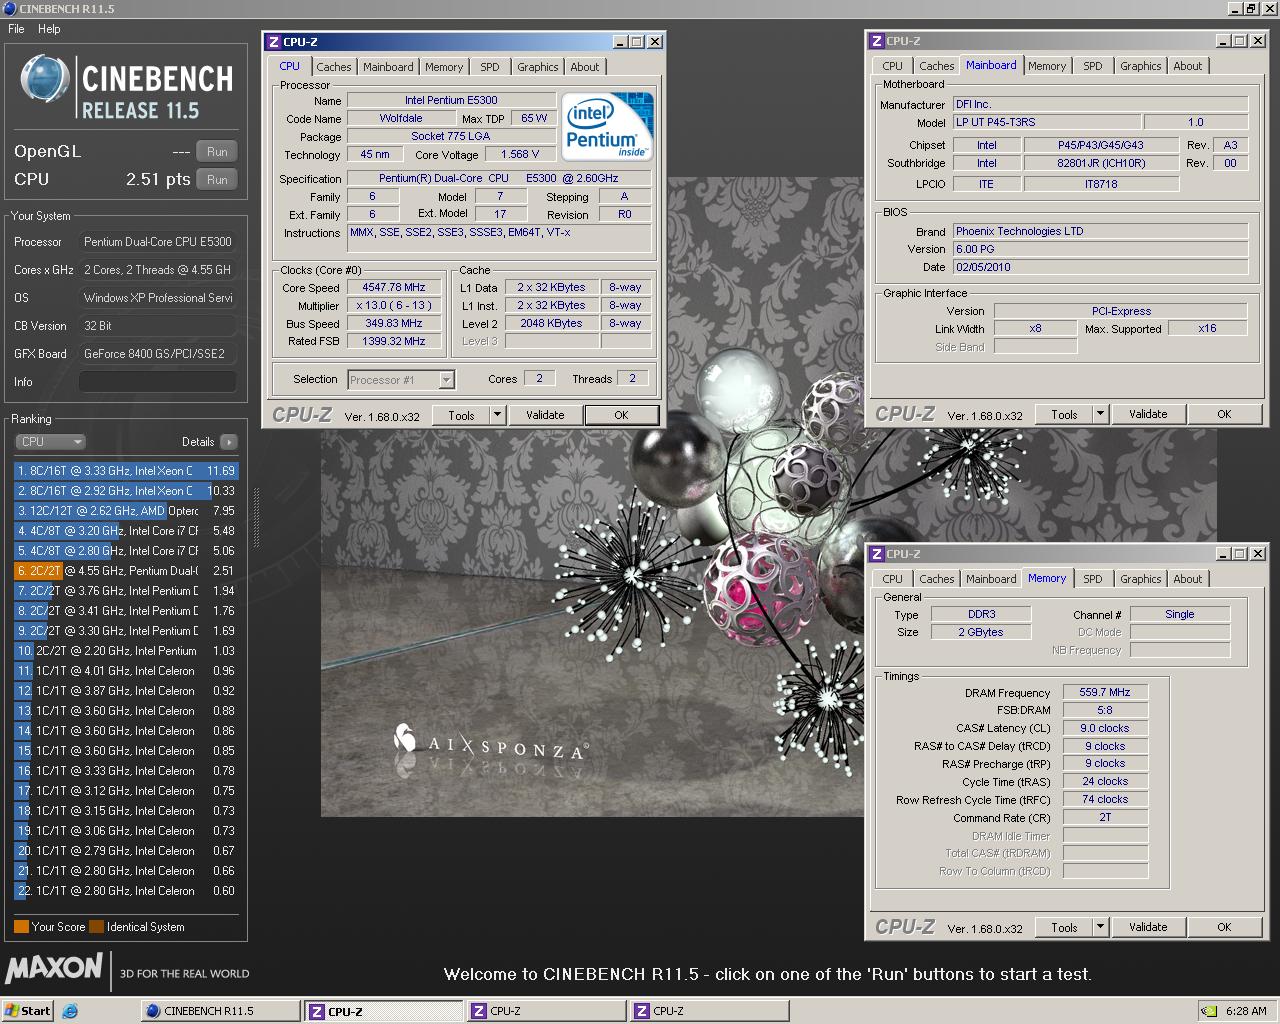Run the CPU benchmark
Screen dimensions: 1280x1024
[217, 180]
